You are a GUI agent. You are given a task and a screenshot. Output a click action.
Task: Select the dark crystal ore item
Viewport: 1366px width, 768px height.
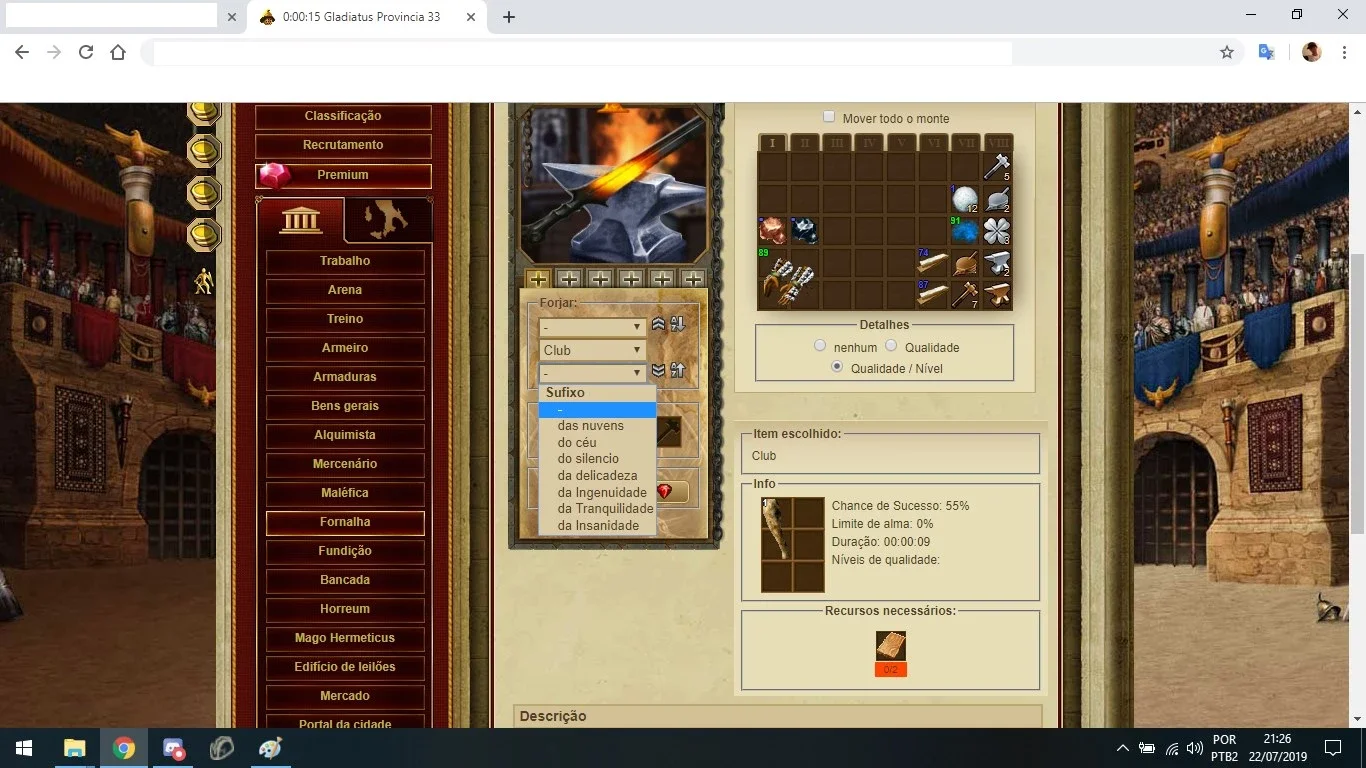click(804, 231)
